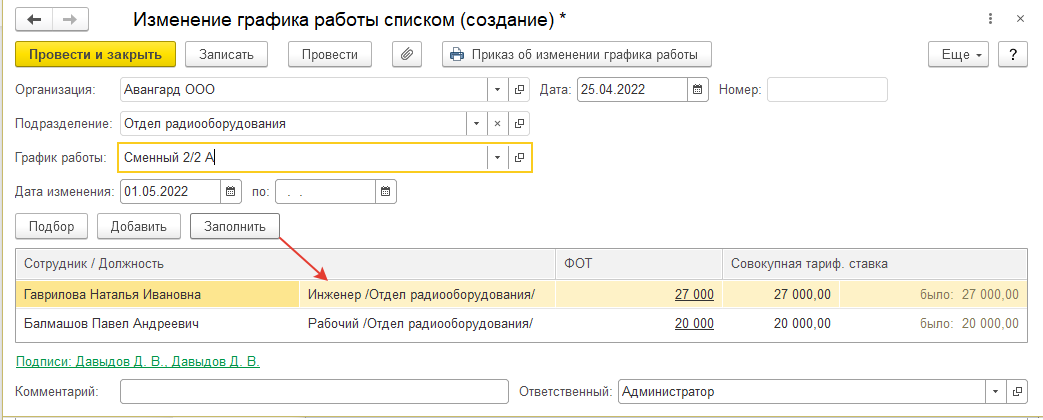Screen dimensions: 1043x420
Task: Open attached files via paperclip icon
Action: pos(407,55)
